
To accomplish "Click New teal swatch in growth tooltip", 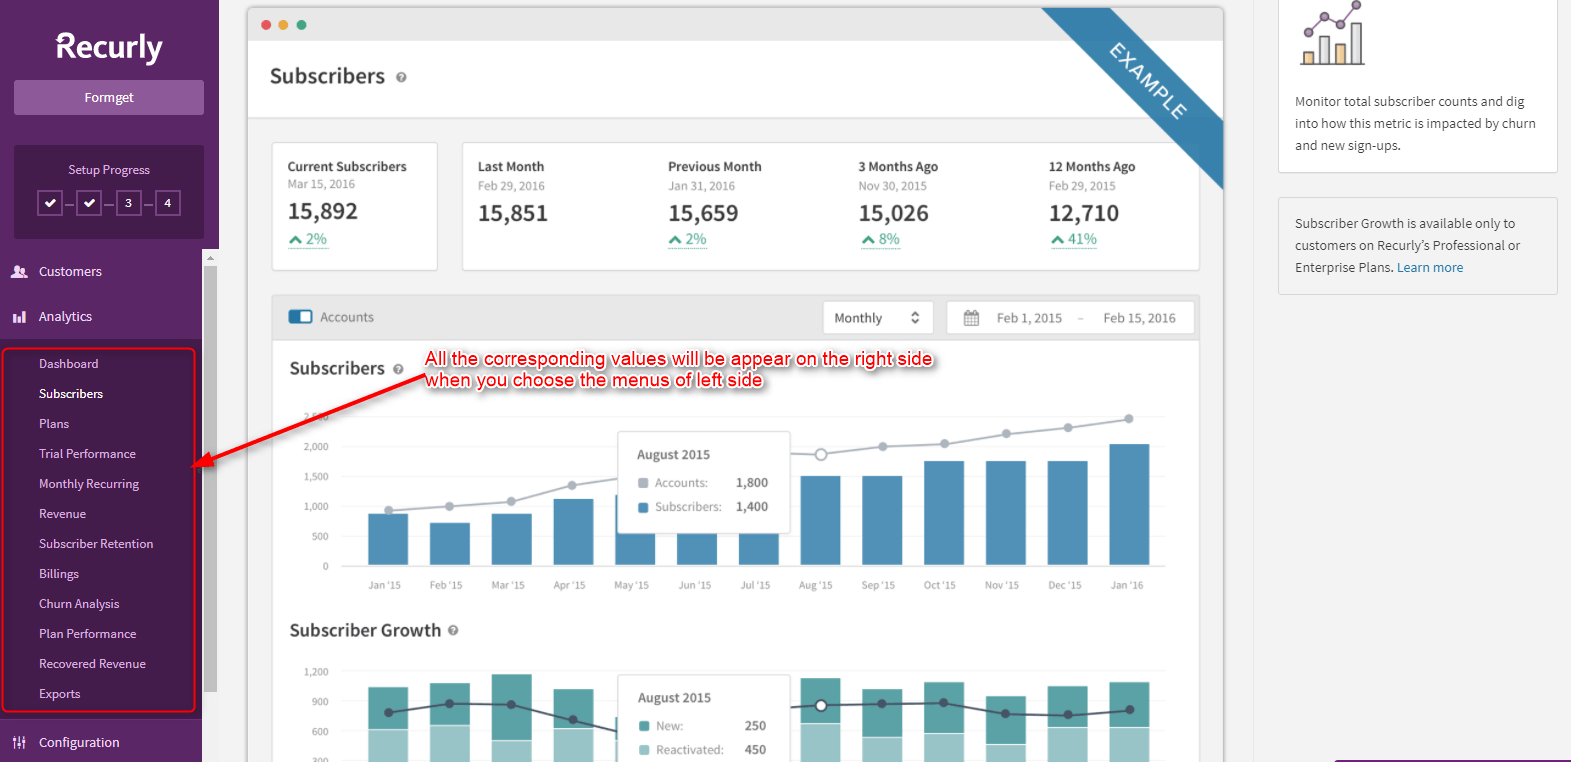I will [645, 726].
